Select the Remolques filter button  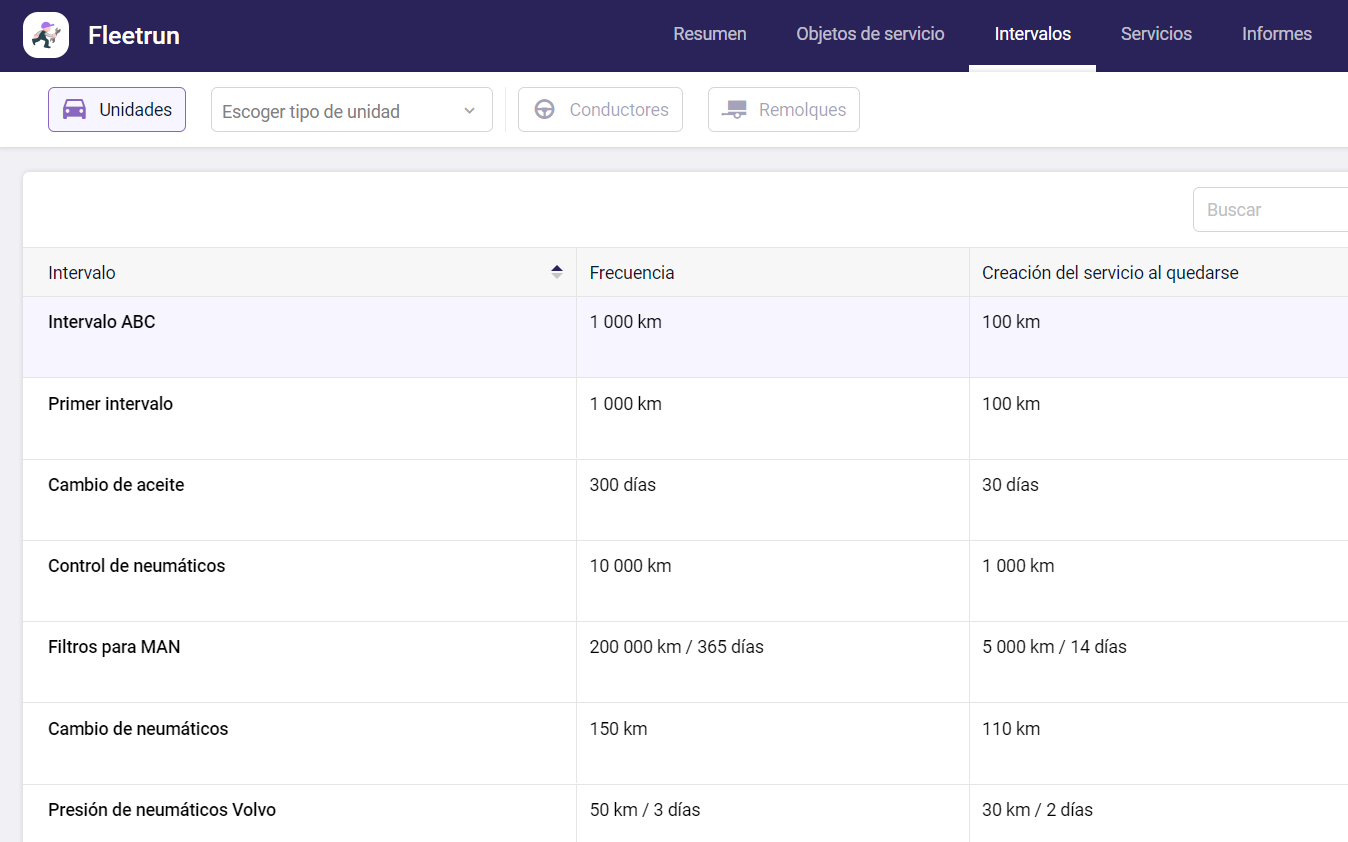784,110
